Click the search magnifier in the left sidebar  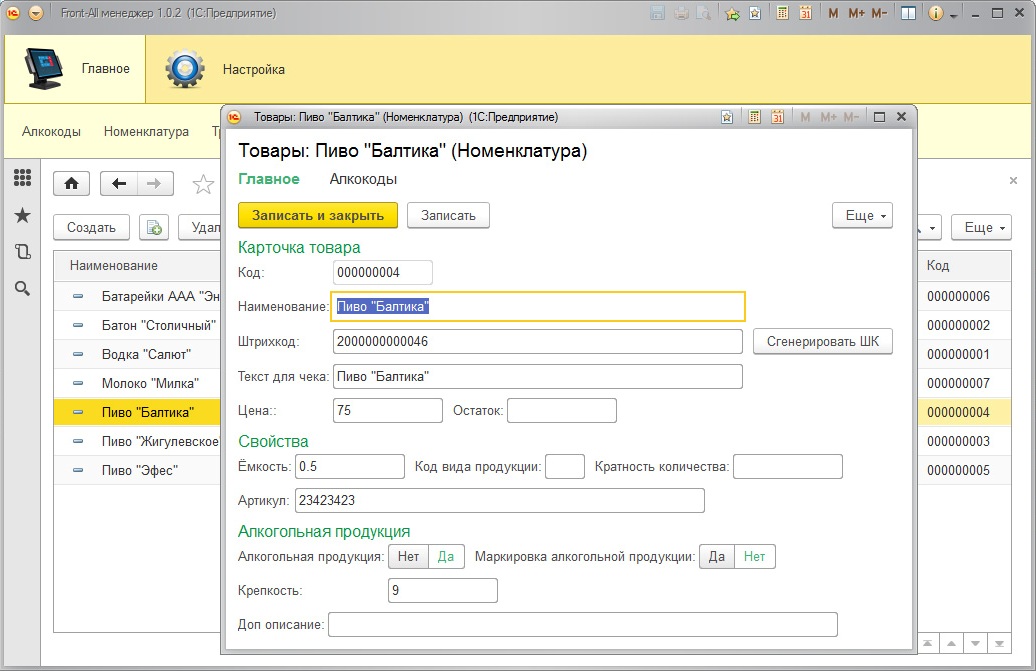tap(22, 289)
